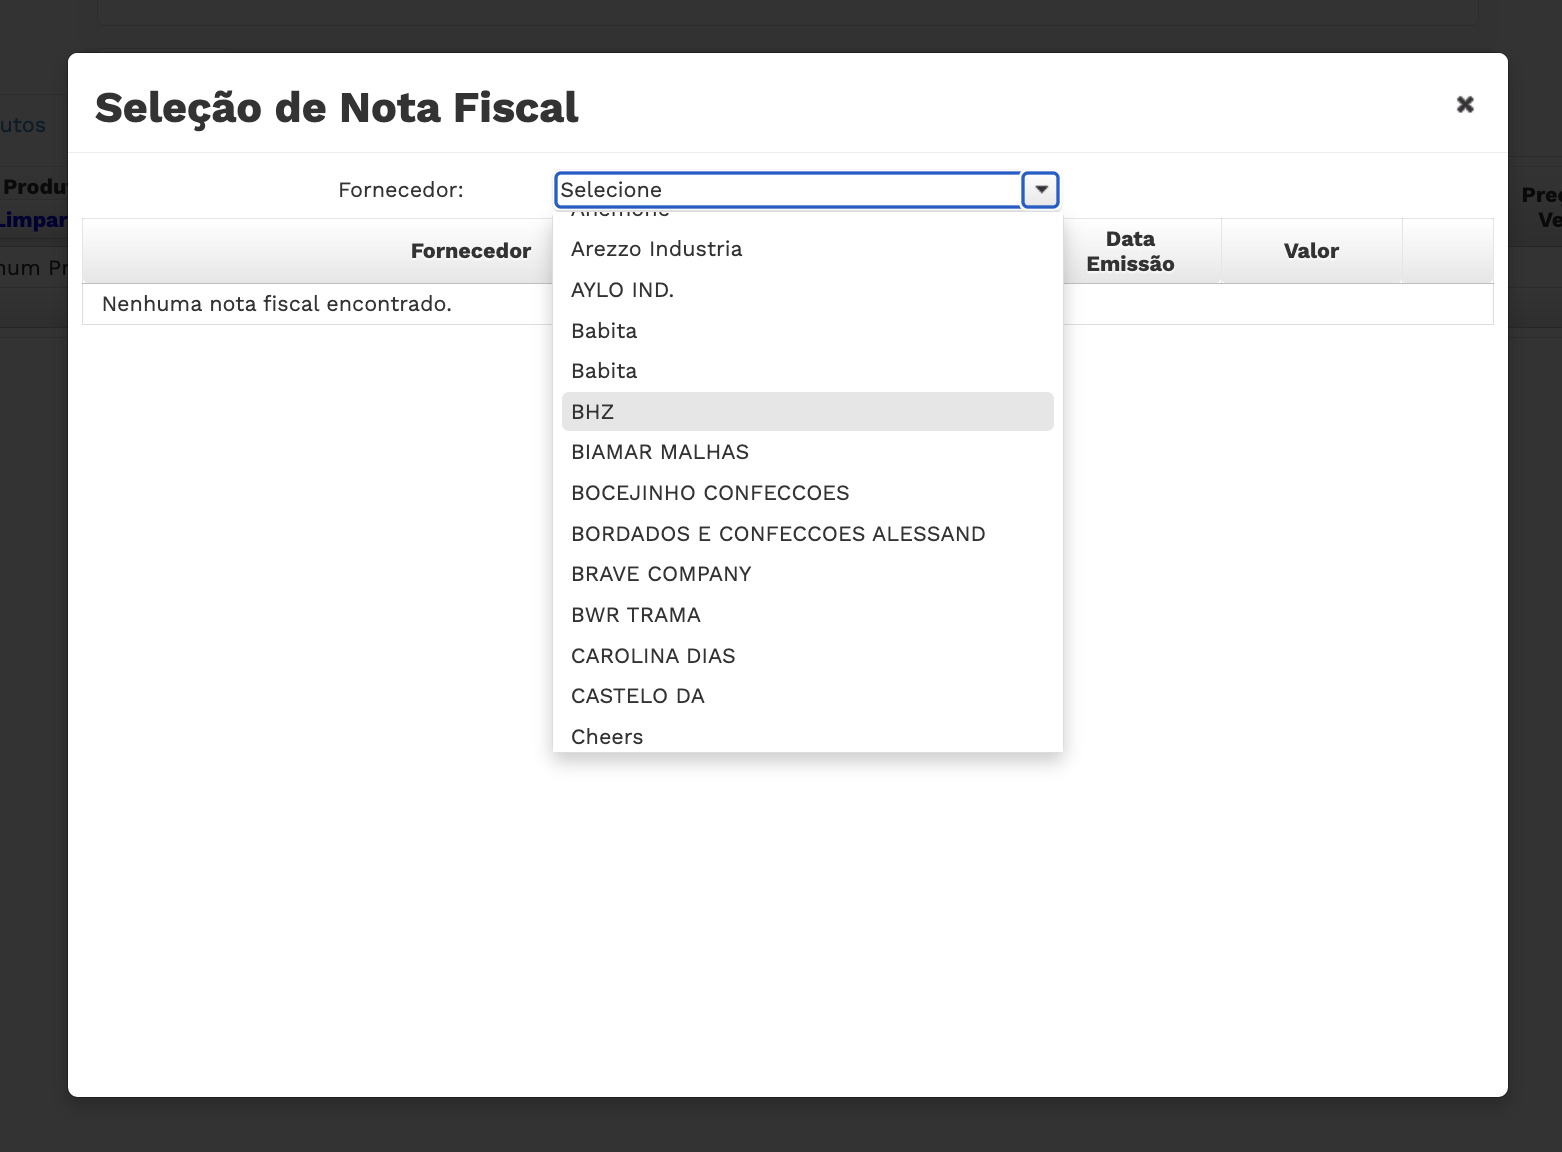Screen dimensions: 1562x1152
Task: Click the Valor column header
Action: pos(1311,251)
